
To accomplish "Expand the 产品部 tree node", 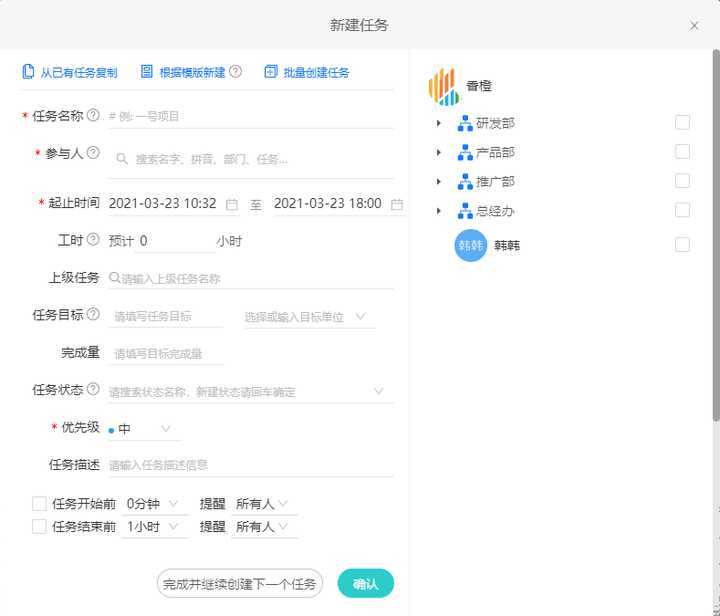I will [x=438, y=153].
